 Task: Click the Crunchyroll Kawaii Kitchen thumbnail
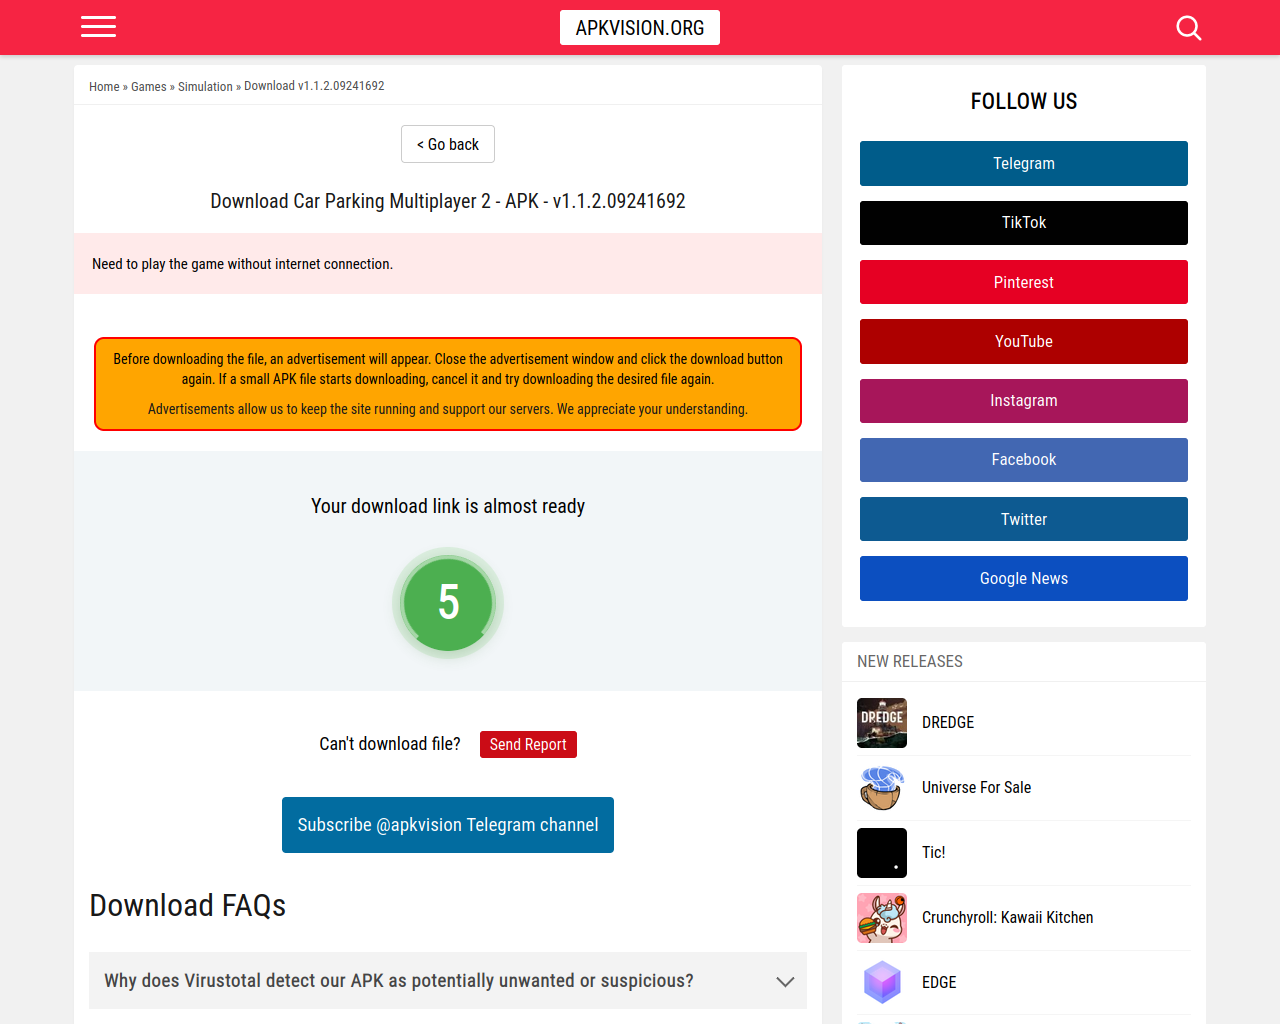pos(882,918)
